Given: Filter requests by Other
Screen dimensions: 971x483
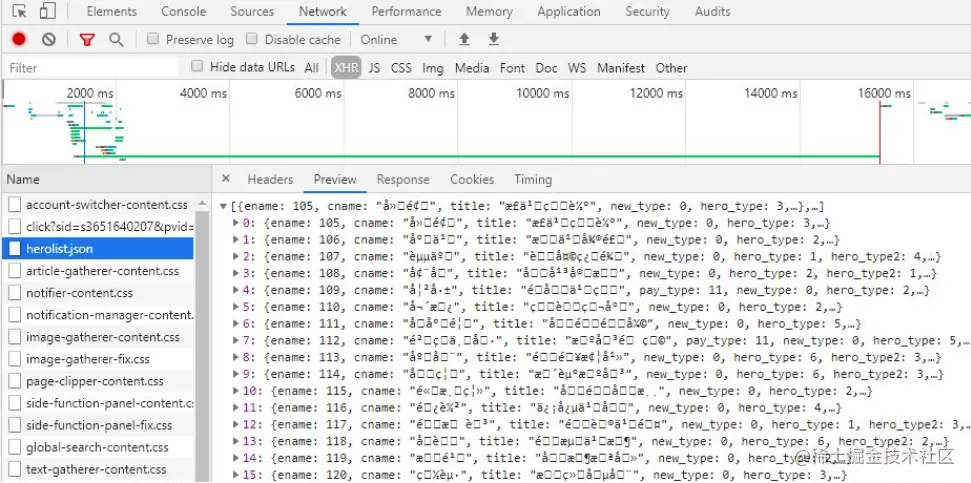Looking at the screenshot, I should pyautogui.click(x=671, y=68).
